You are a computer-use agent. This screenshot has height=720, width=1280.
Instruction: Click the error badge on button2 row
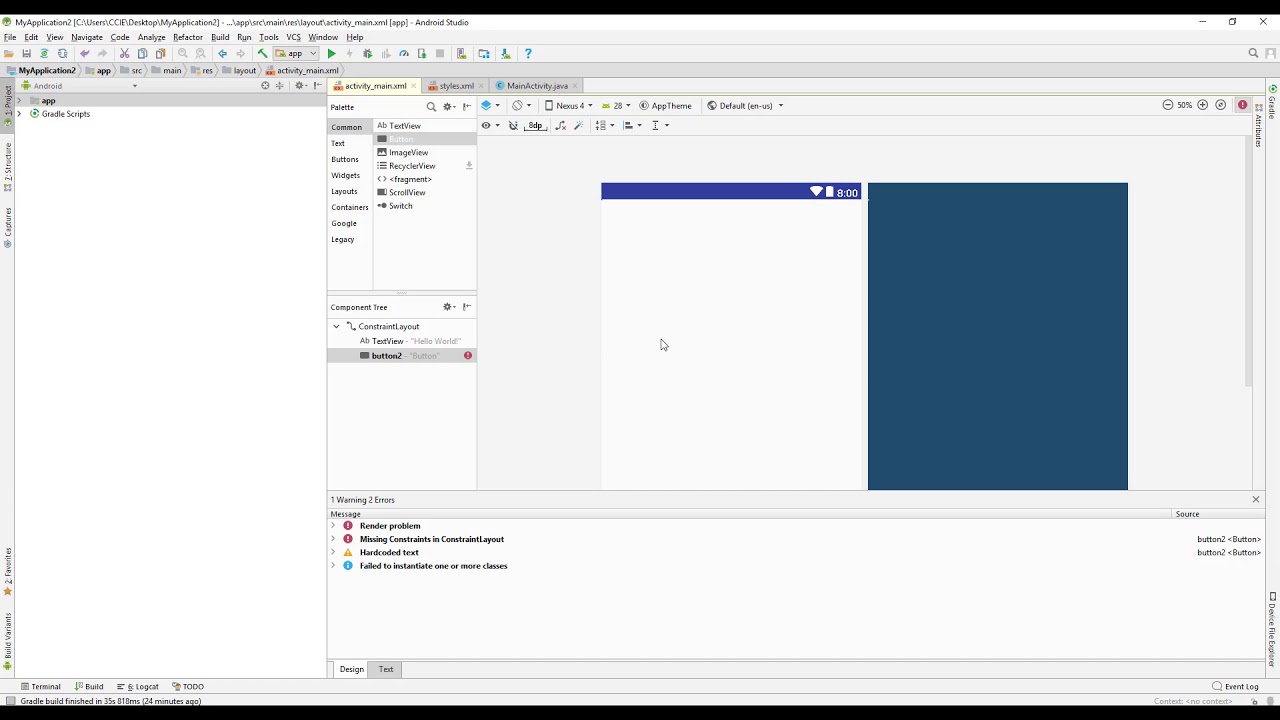[467, 356]
